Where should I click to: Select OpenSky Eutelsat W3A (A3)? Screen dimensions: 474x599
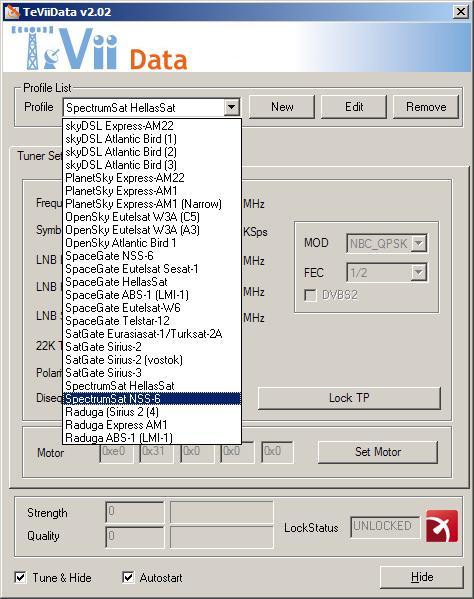tap(152, 230)
